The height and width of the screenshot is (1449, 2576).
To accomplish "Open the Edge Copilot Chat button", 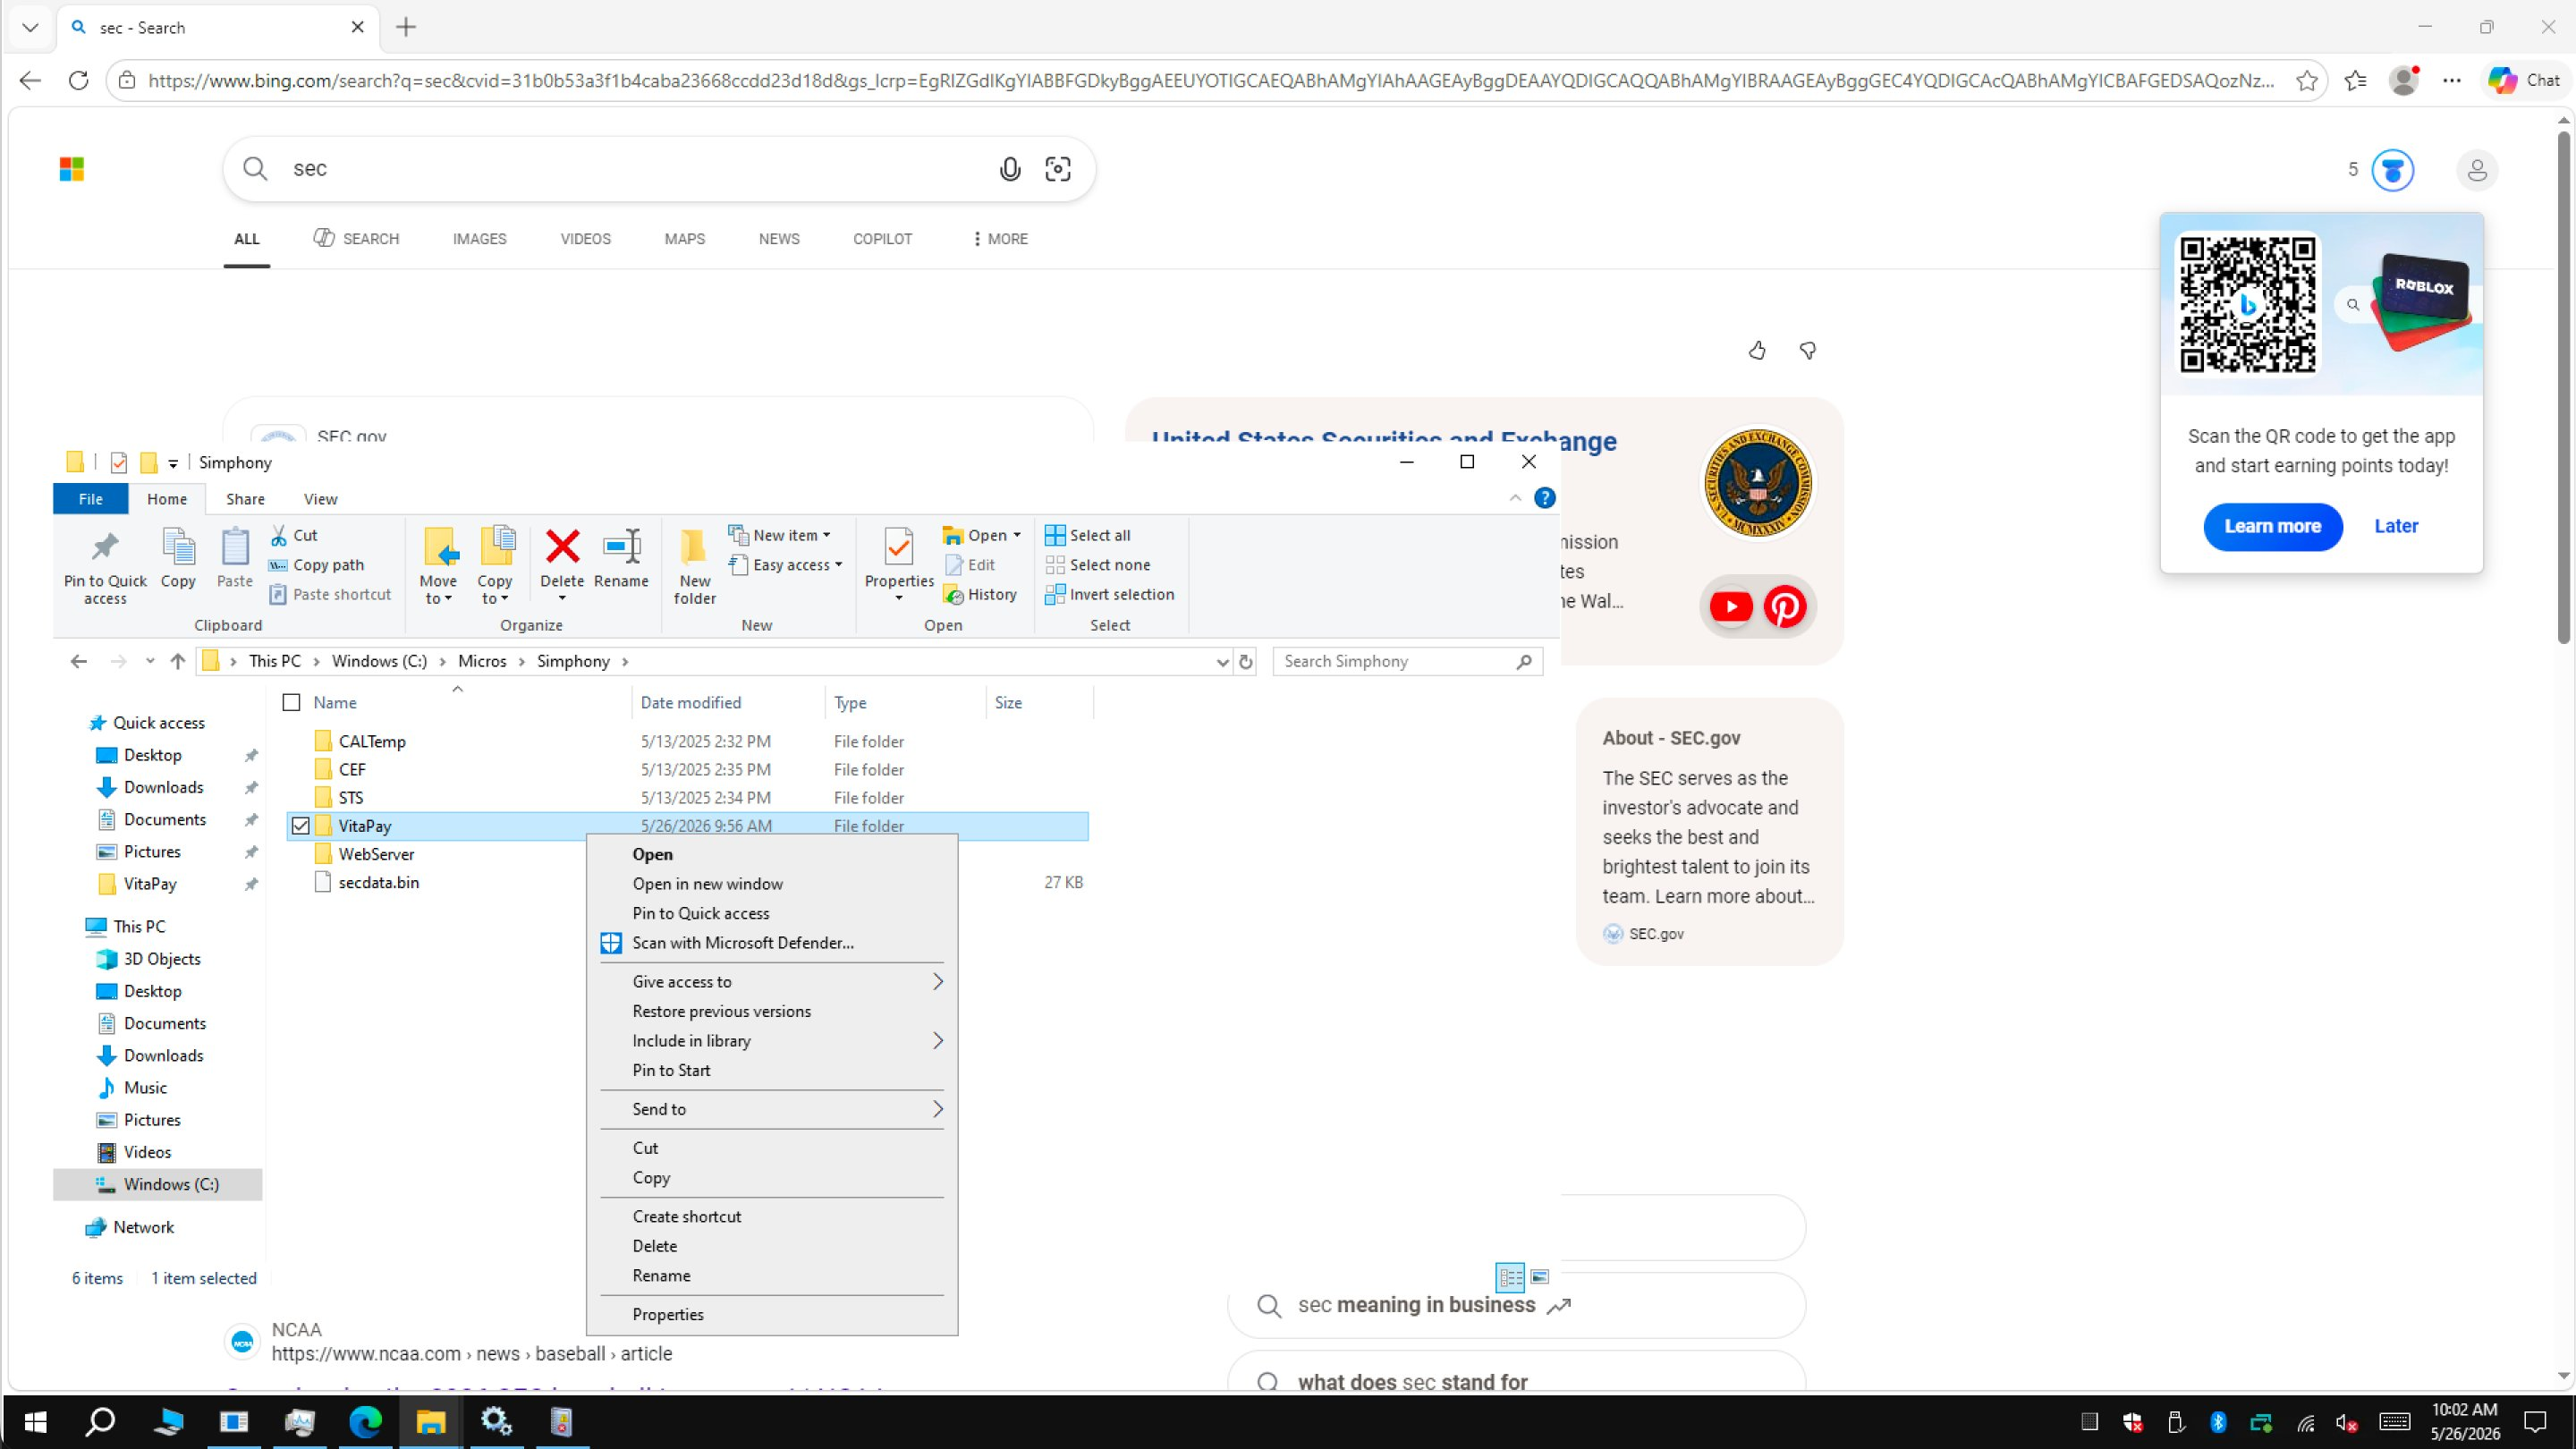I will 2525,81.
